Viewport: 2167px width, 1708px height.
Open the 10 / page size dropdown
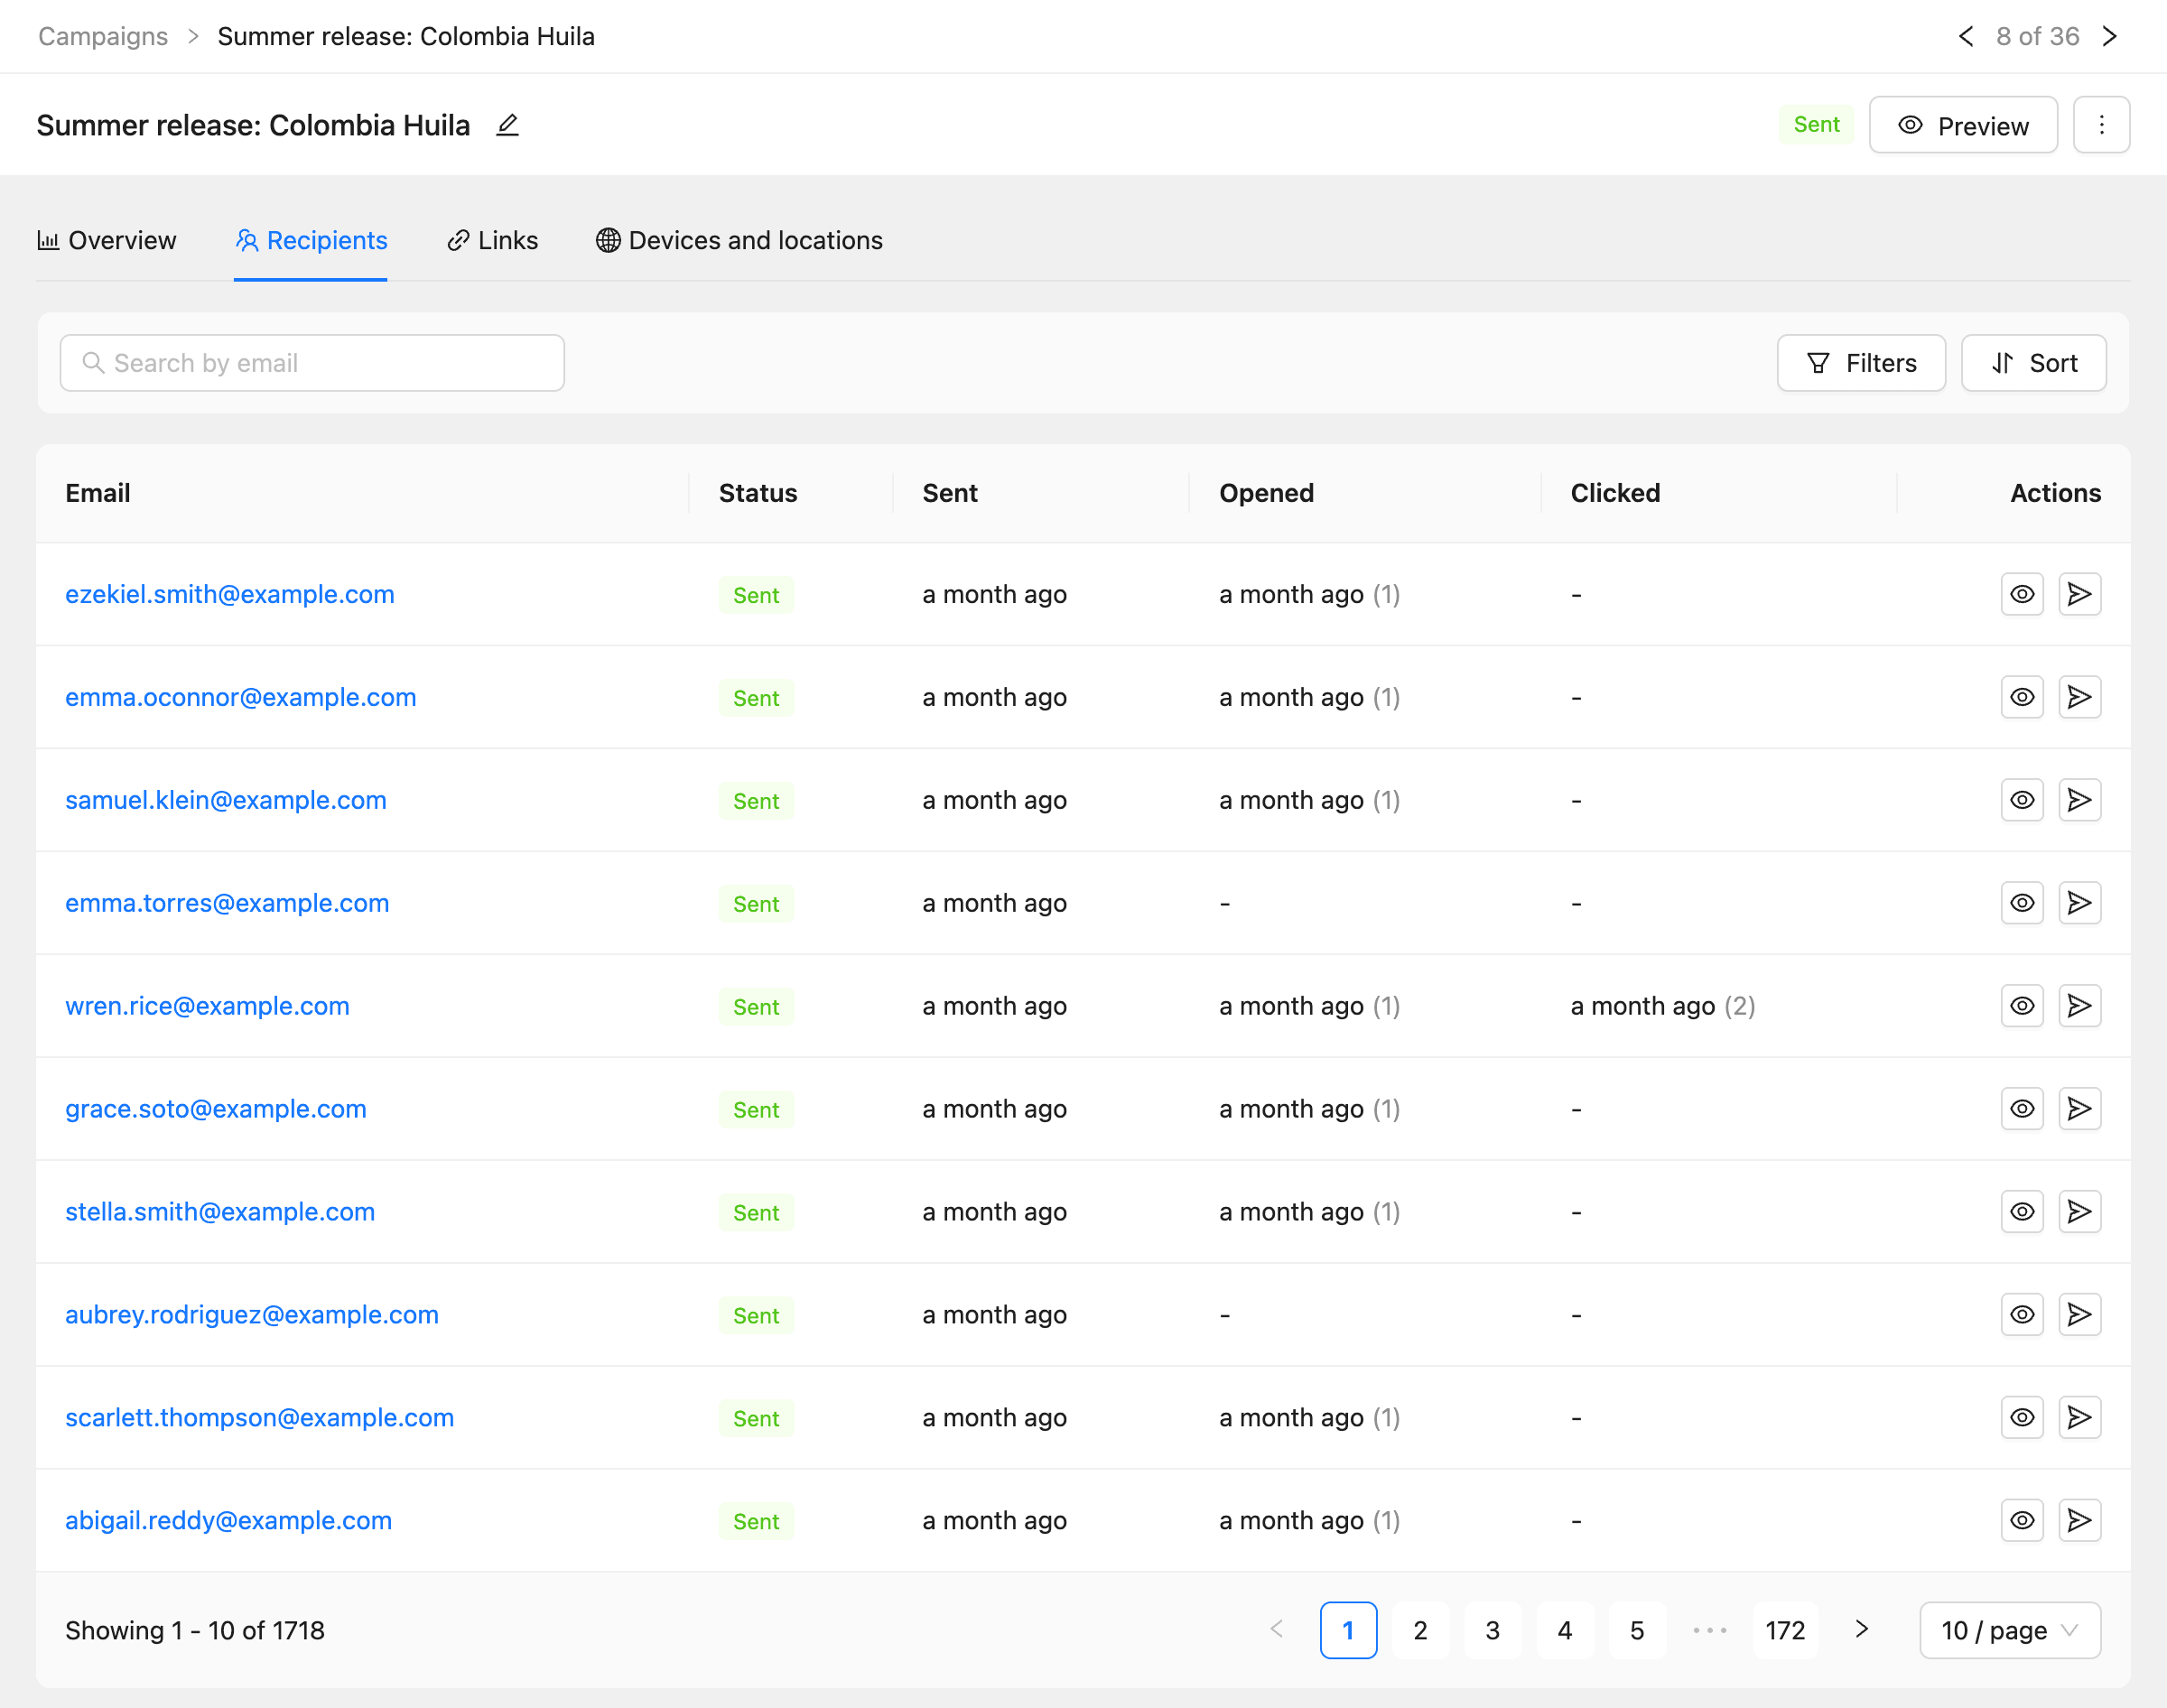2009,1631
